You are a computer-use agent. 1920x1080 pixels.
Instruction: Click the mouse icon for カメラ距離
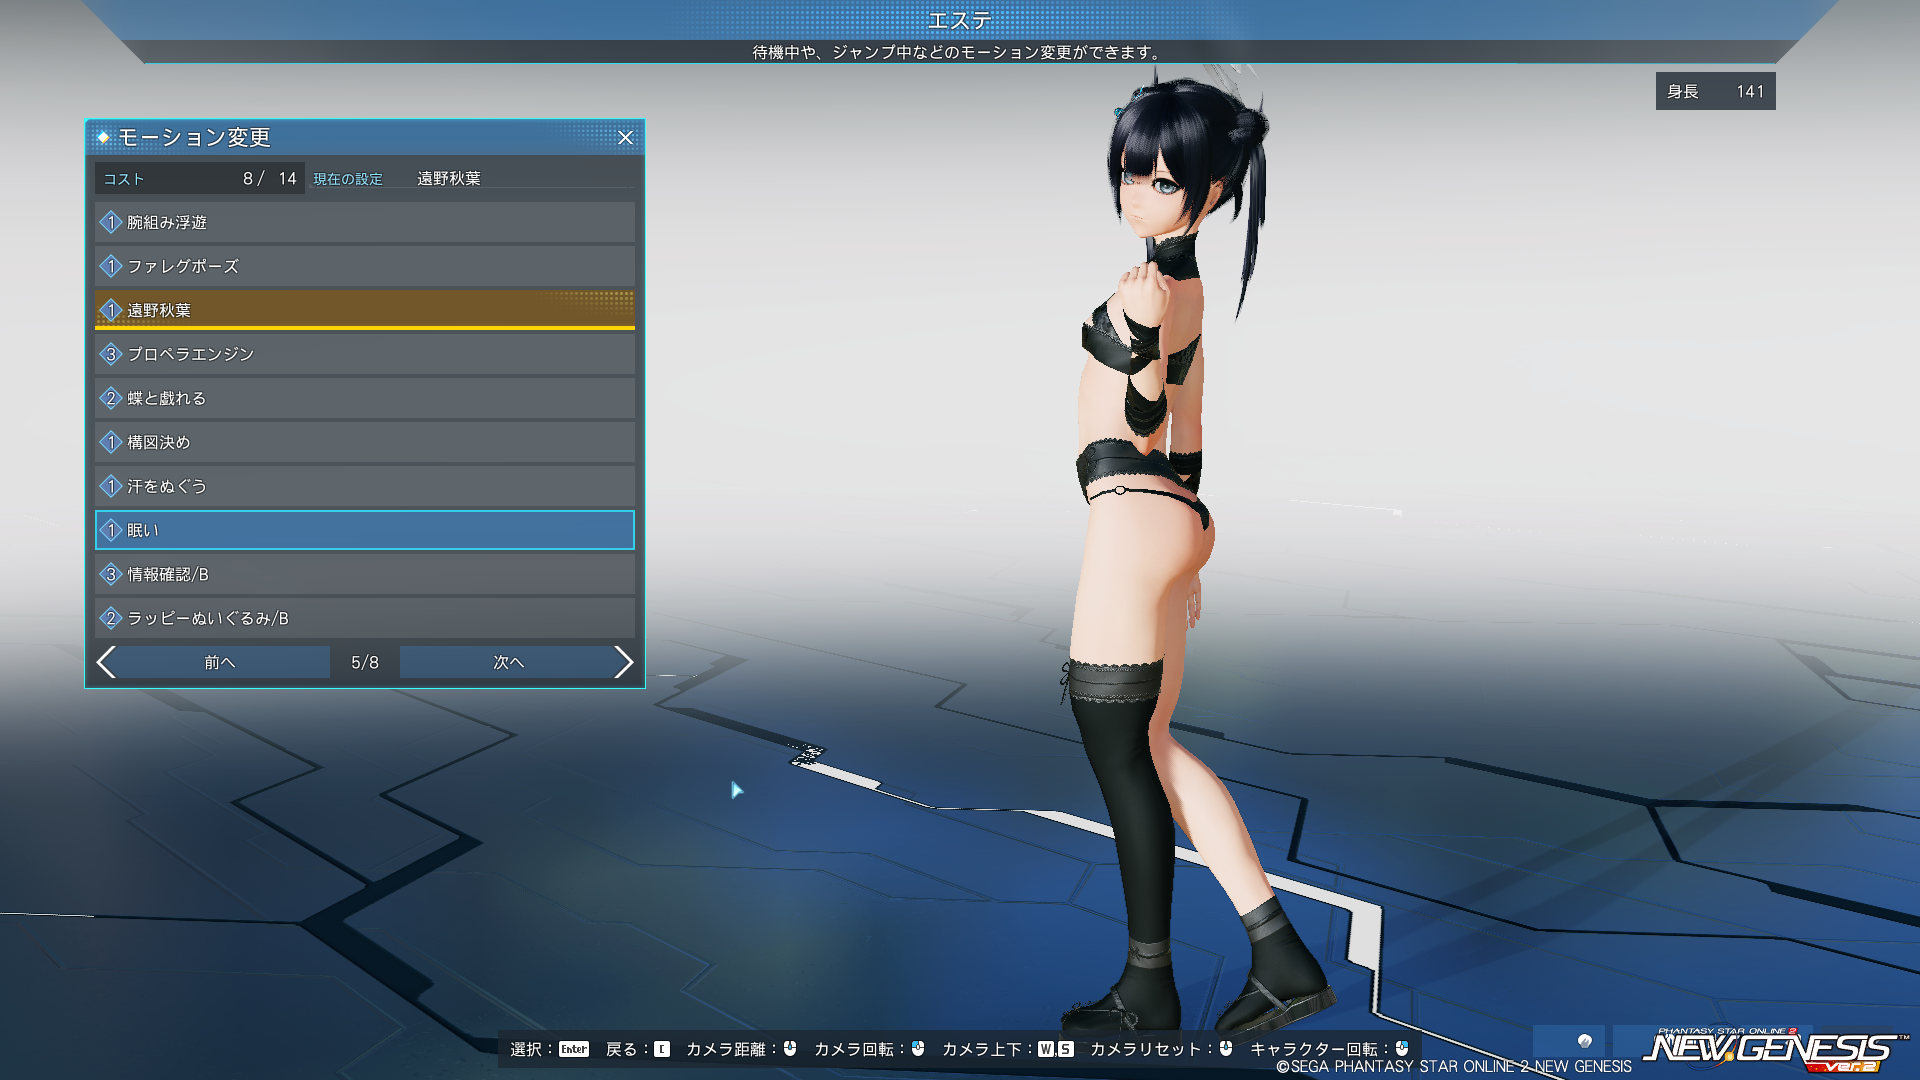point(790,1048)
